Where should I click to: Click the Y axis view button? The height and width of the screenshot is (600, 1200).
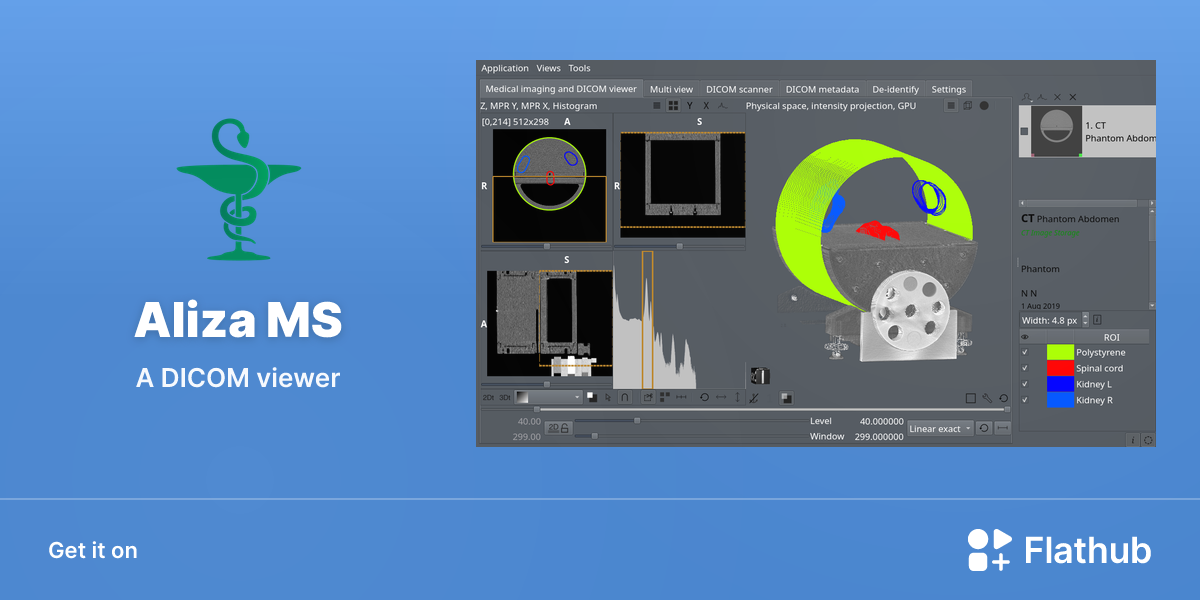coord(689,105)
